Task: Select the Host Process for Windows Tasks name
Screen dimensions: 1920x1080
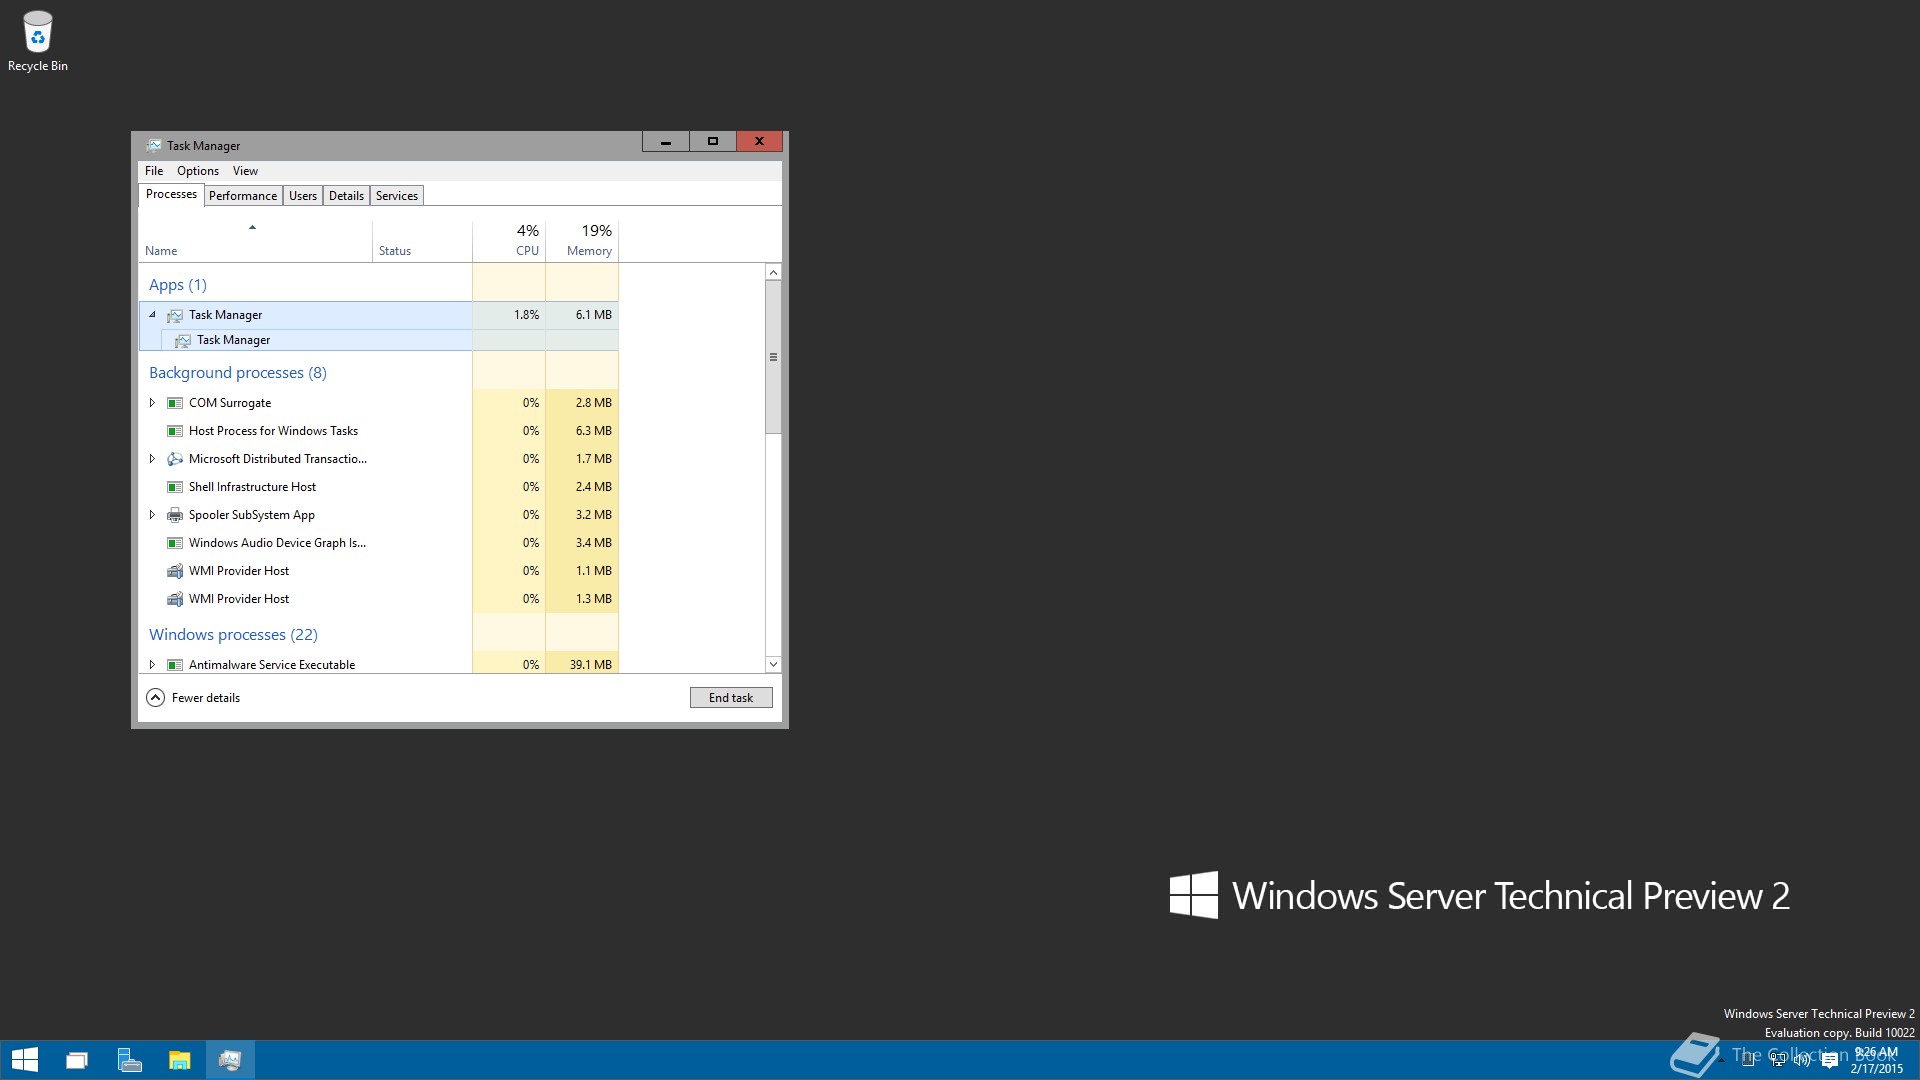Action: coord(273,431)
